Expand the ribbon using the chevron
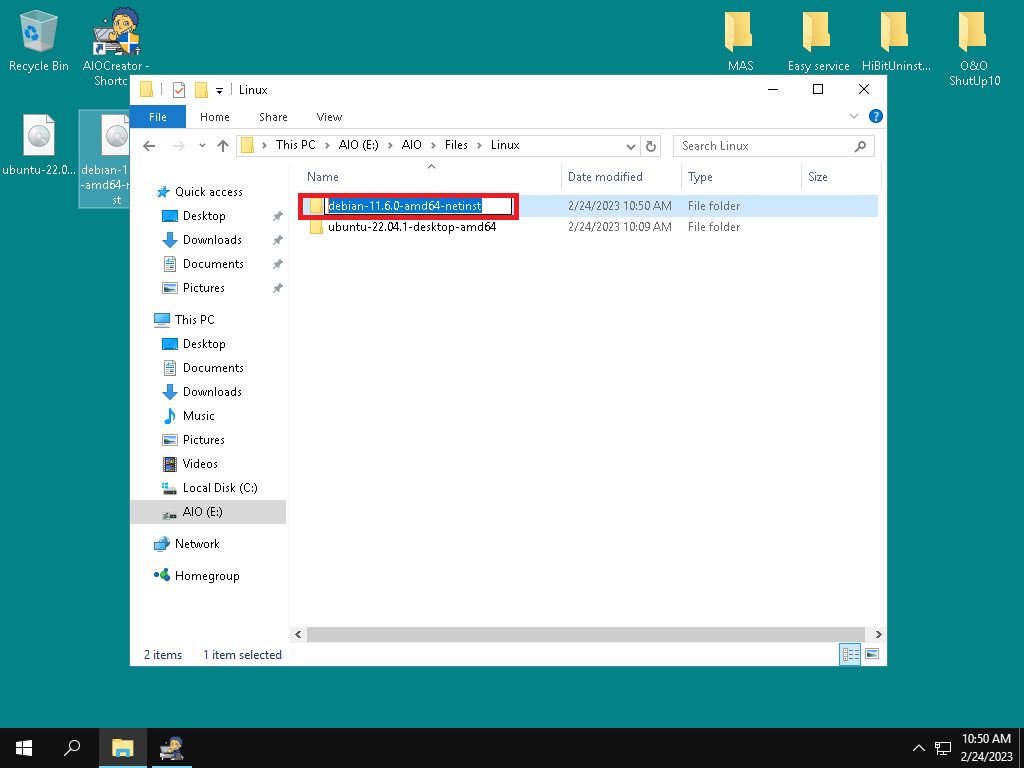The image size is (1024, 768). click(x=854, y=117)
